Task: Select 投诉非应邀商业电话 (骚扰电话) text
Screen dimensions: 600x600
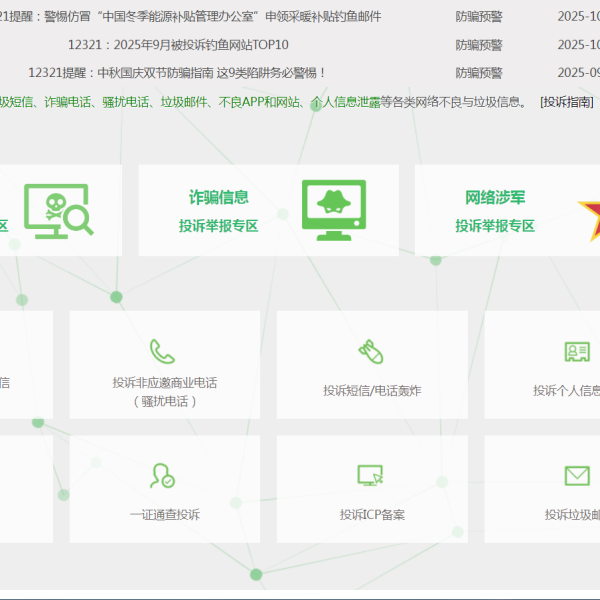Action: coord(165,392)
